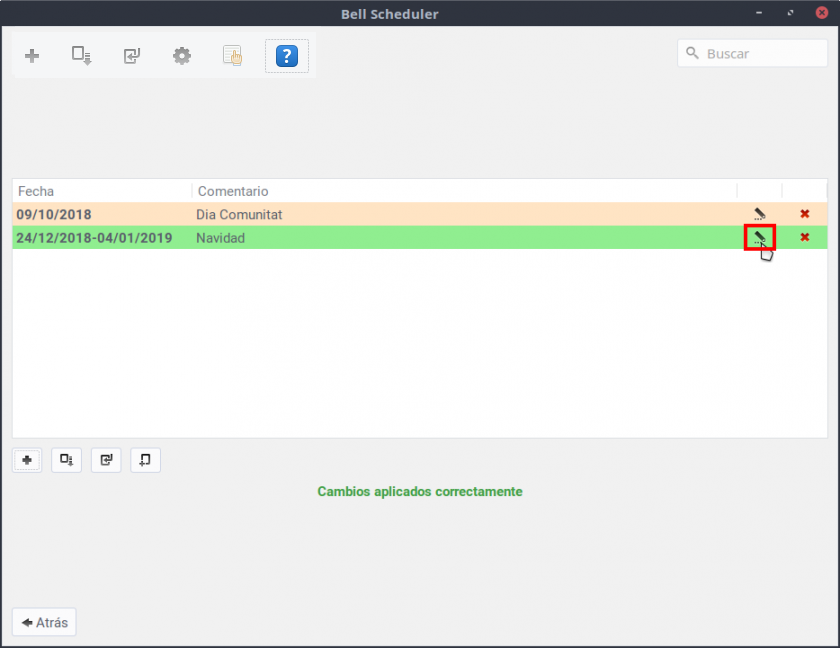The height and width of the screenshot is (648, 840).
Task: Click the import button below the list
Action: (x=106, y=460)
